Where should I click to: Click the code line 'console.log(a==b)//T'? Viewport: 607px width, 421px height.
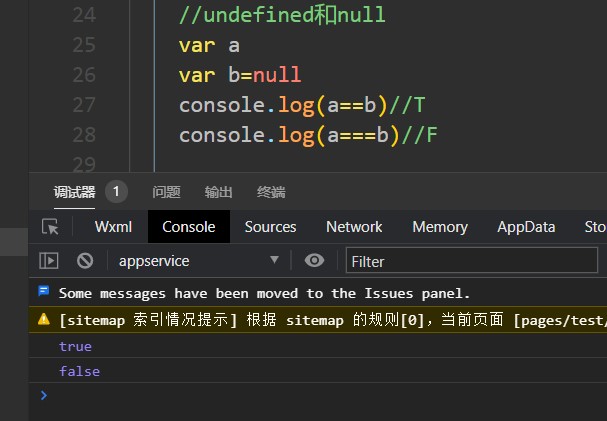pos(302,105)
